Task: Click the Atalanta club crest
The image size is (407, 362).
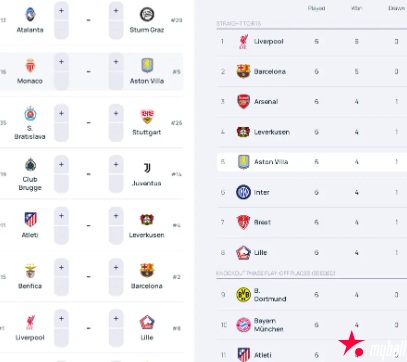Action: [x=30, y=14]
